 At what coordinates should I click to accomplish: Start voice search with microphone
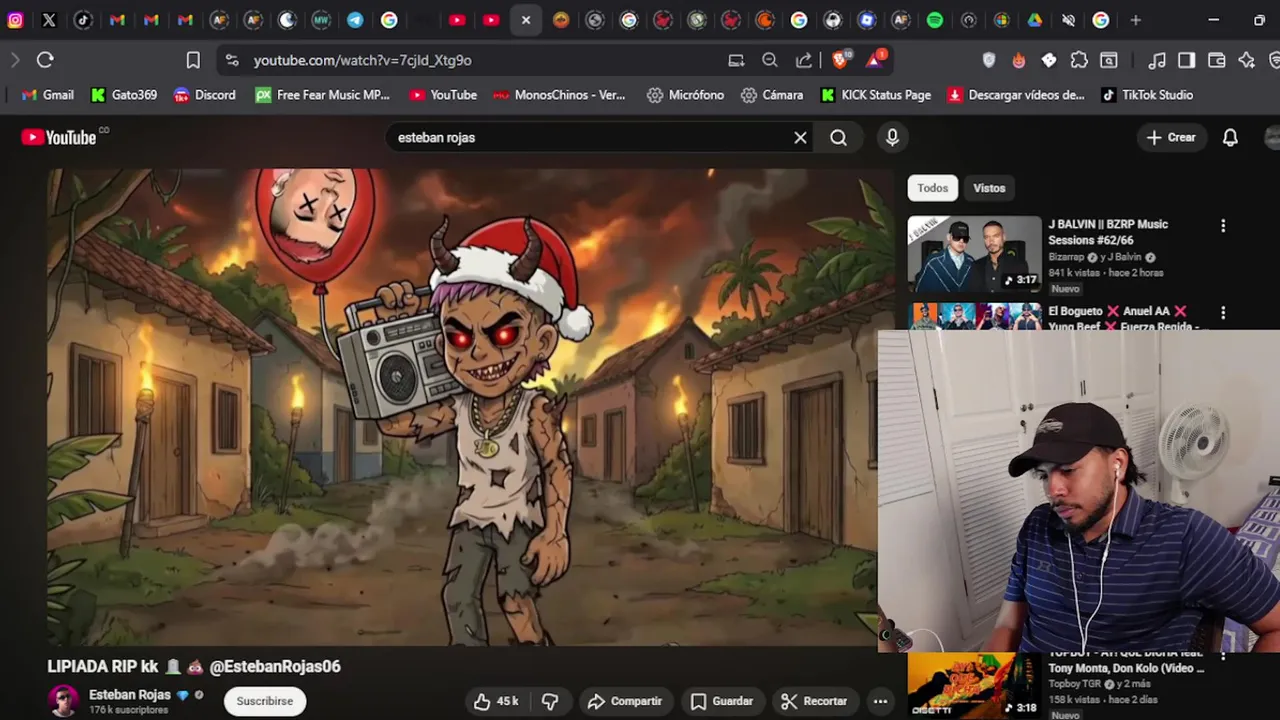(892, 138)
